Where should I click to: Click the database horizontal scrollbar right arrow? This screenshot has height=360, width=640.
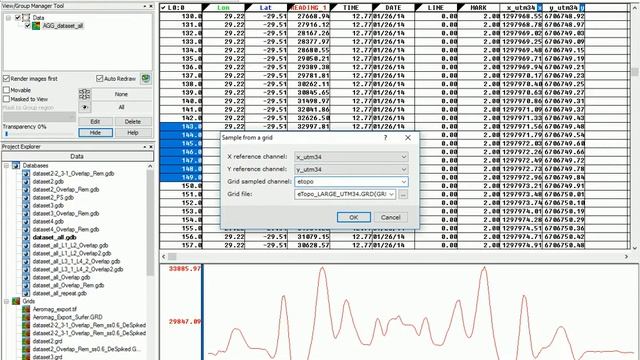pyautogui.click(x=626, y=256)
